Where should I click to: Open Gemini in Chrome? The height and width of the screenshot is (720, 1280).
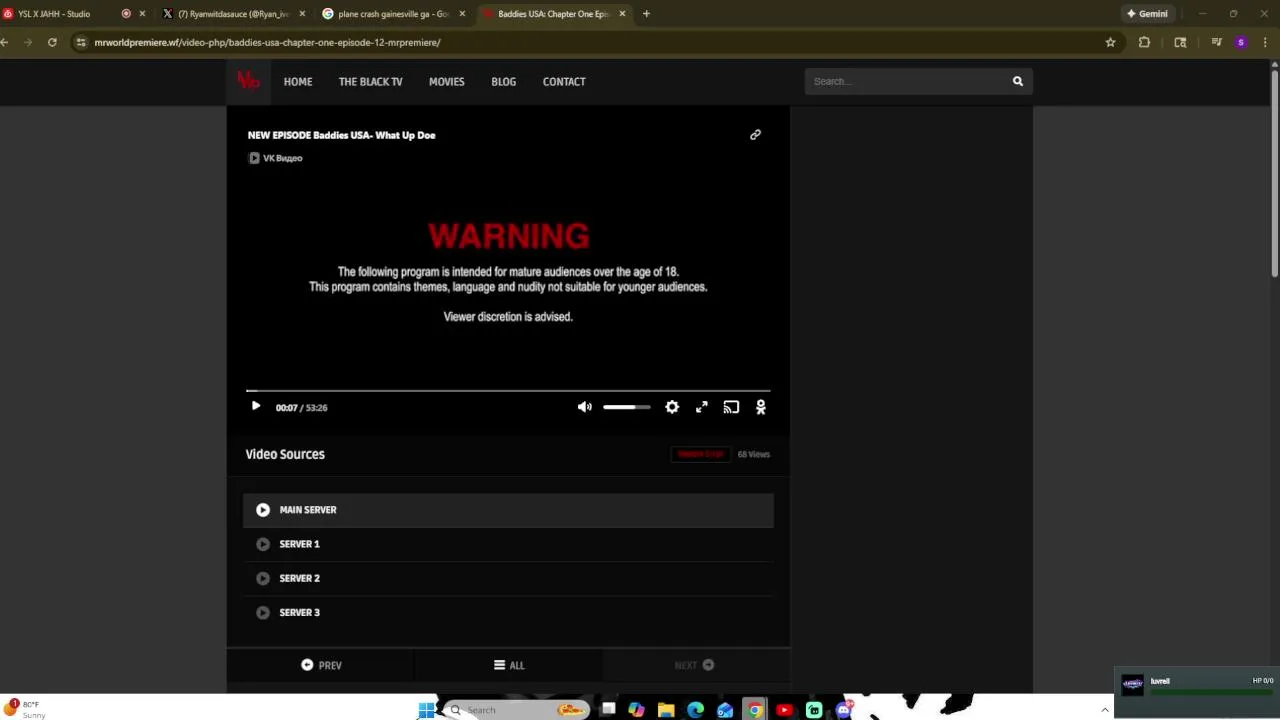(1147, 14)
